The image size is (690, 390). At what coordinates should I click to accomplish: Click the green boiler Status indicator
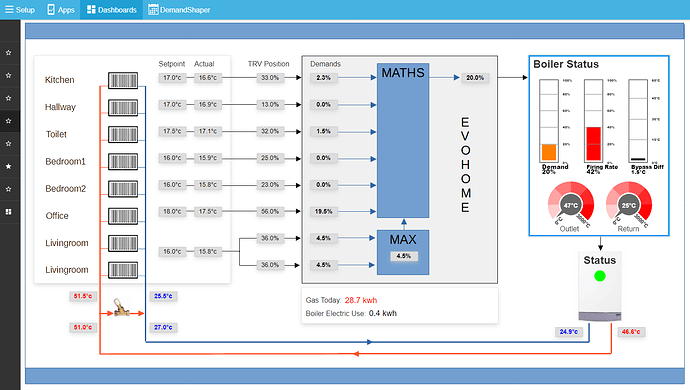click(600, 276)
